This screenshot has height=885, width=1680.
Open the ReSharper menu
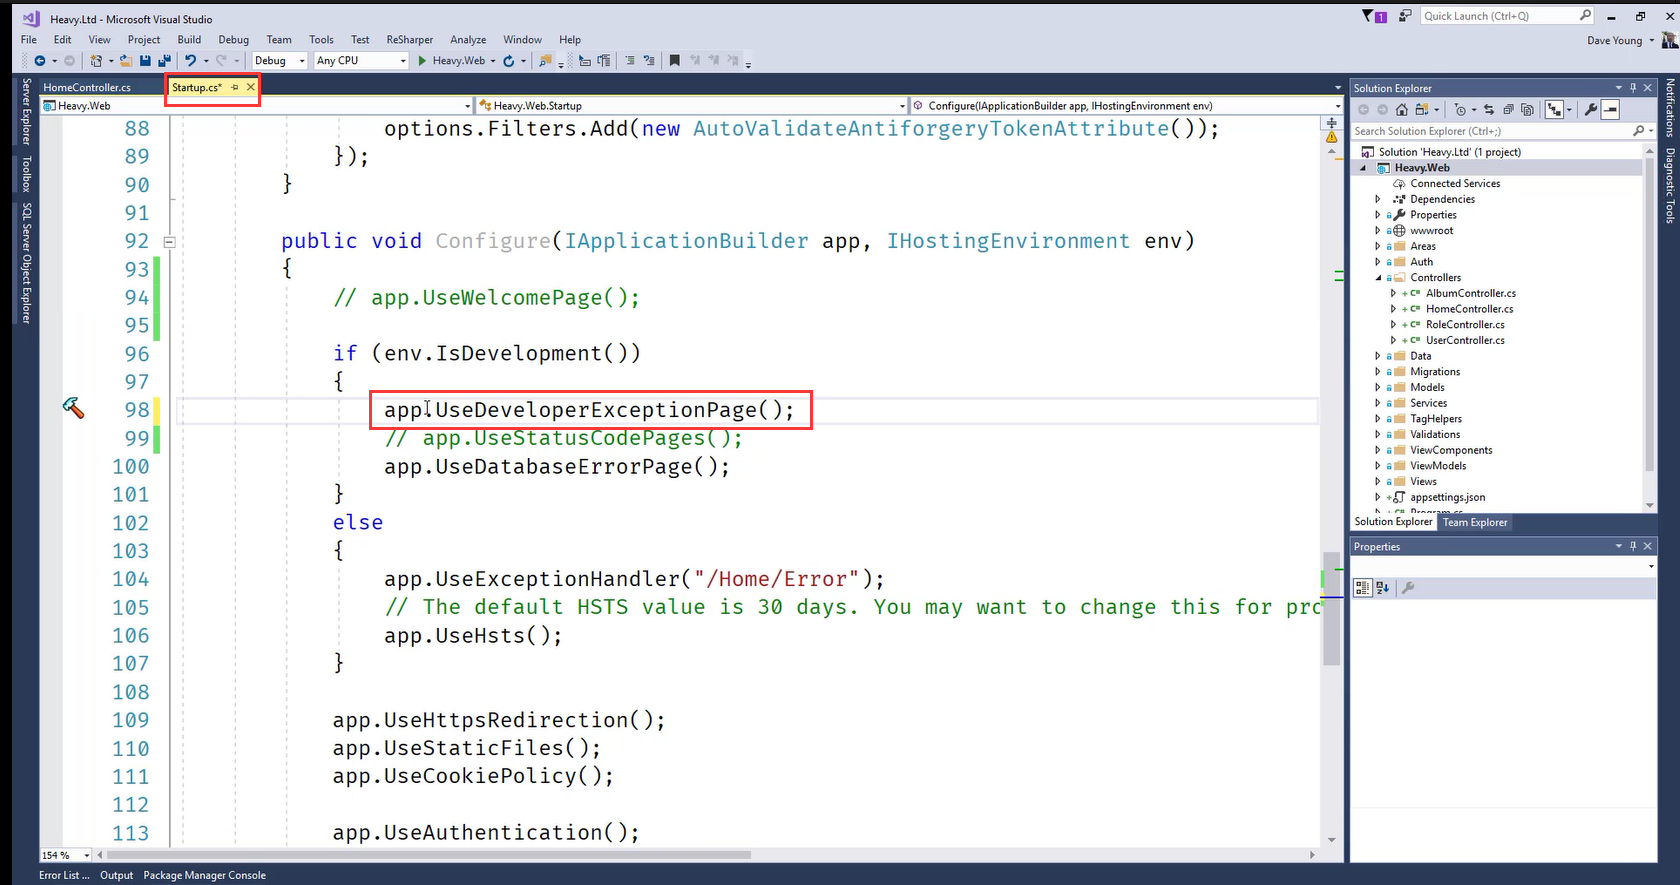pos(410,40)
